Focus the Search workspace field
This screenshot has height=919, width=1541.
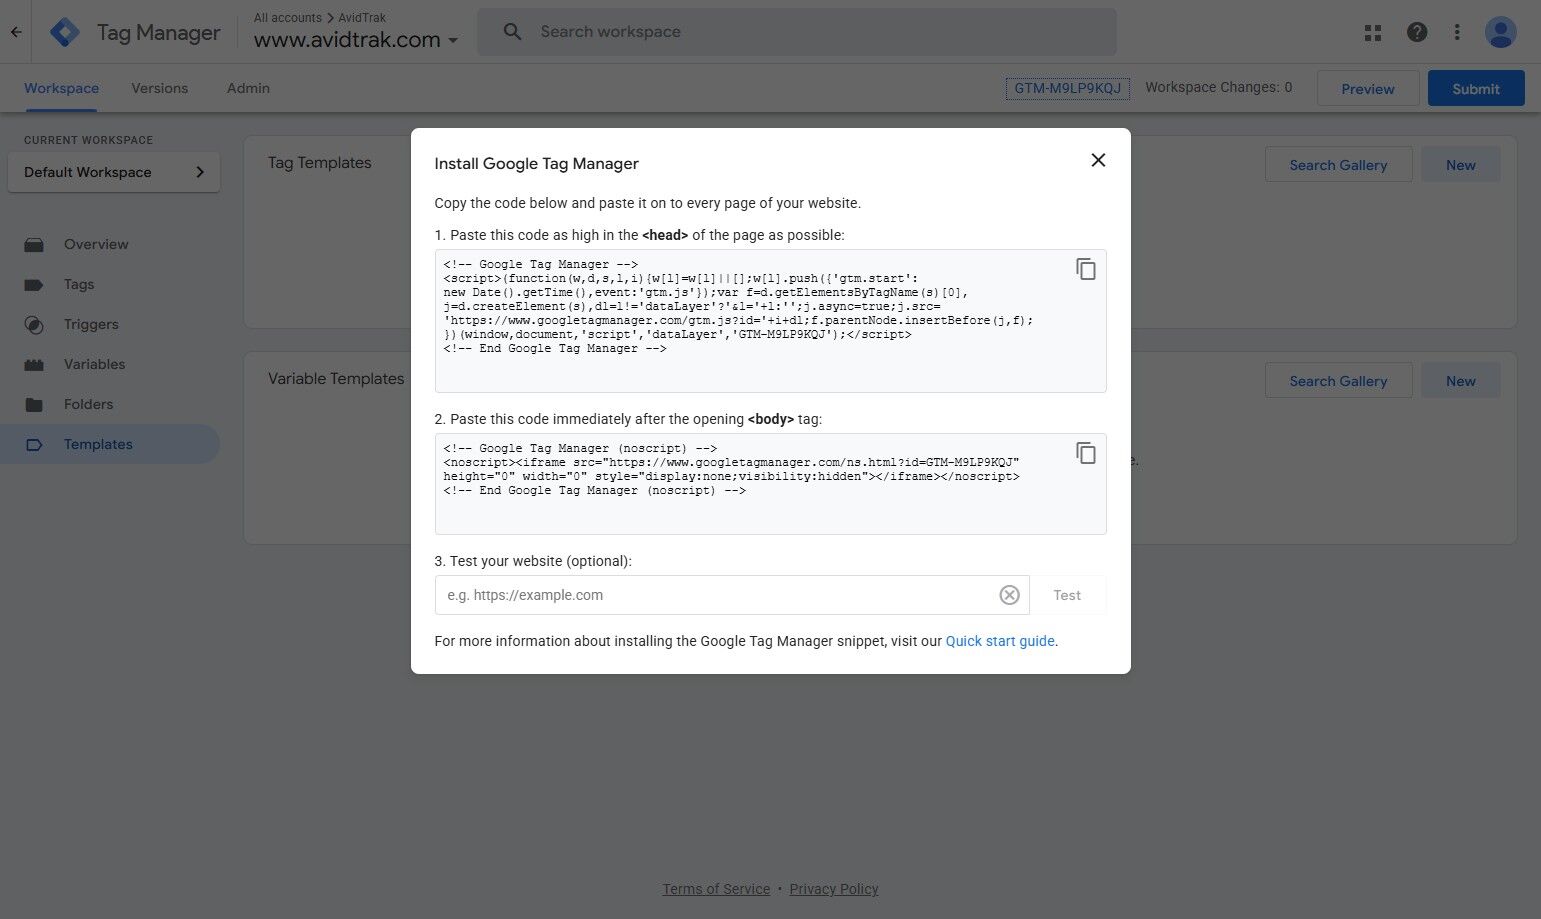coord(797,32)
